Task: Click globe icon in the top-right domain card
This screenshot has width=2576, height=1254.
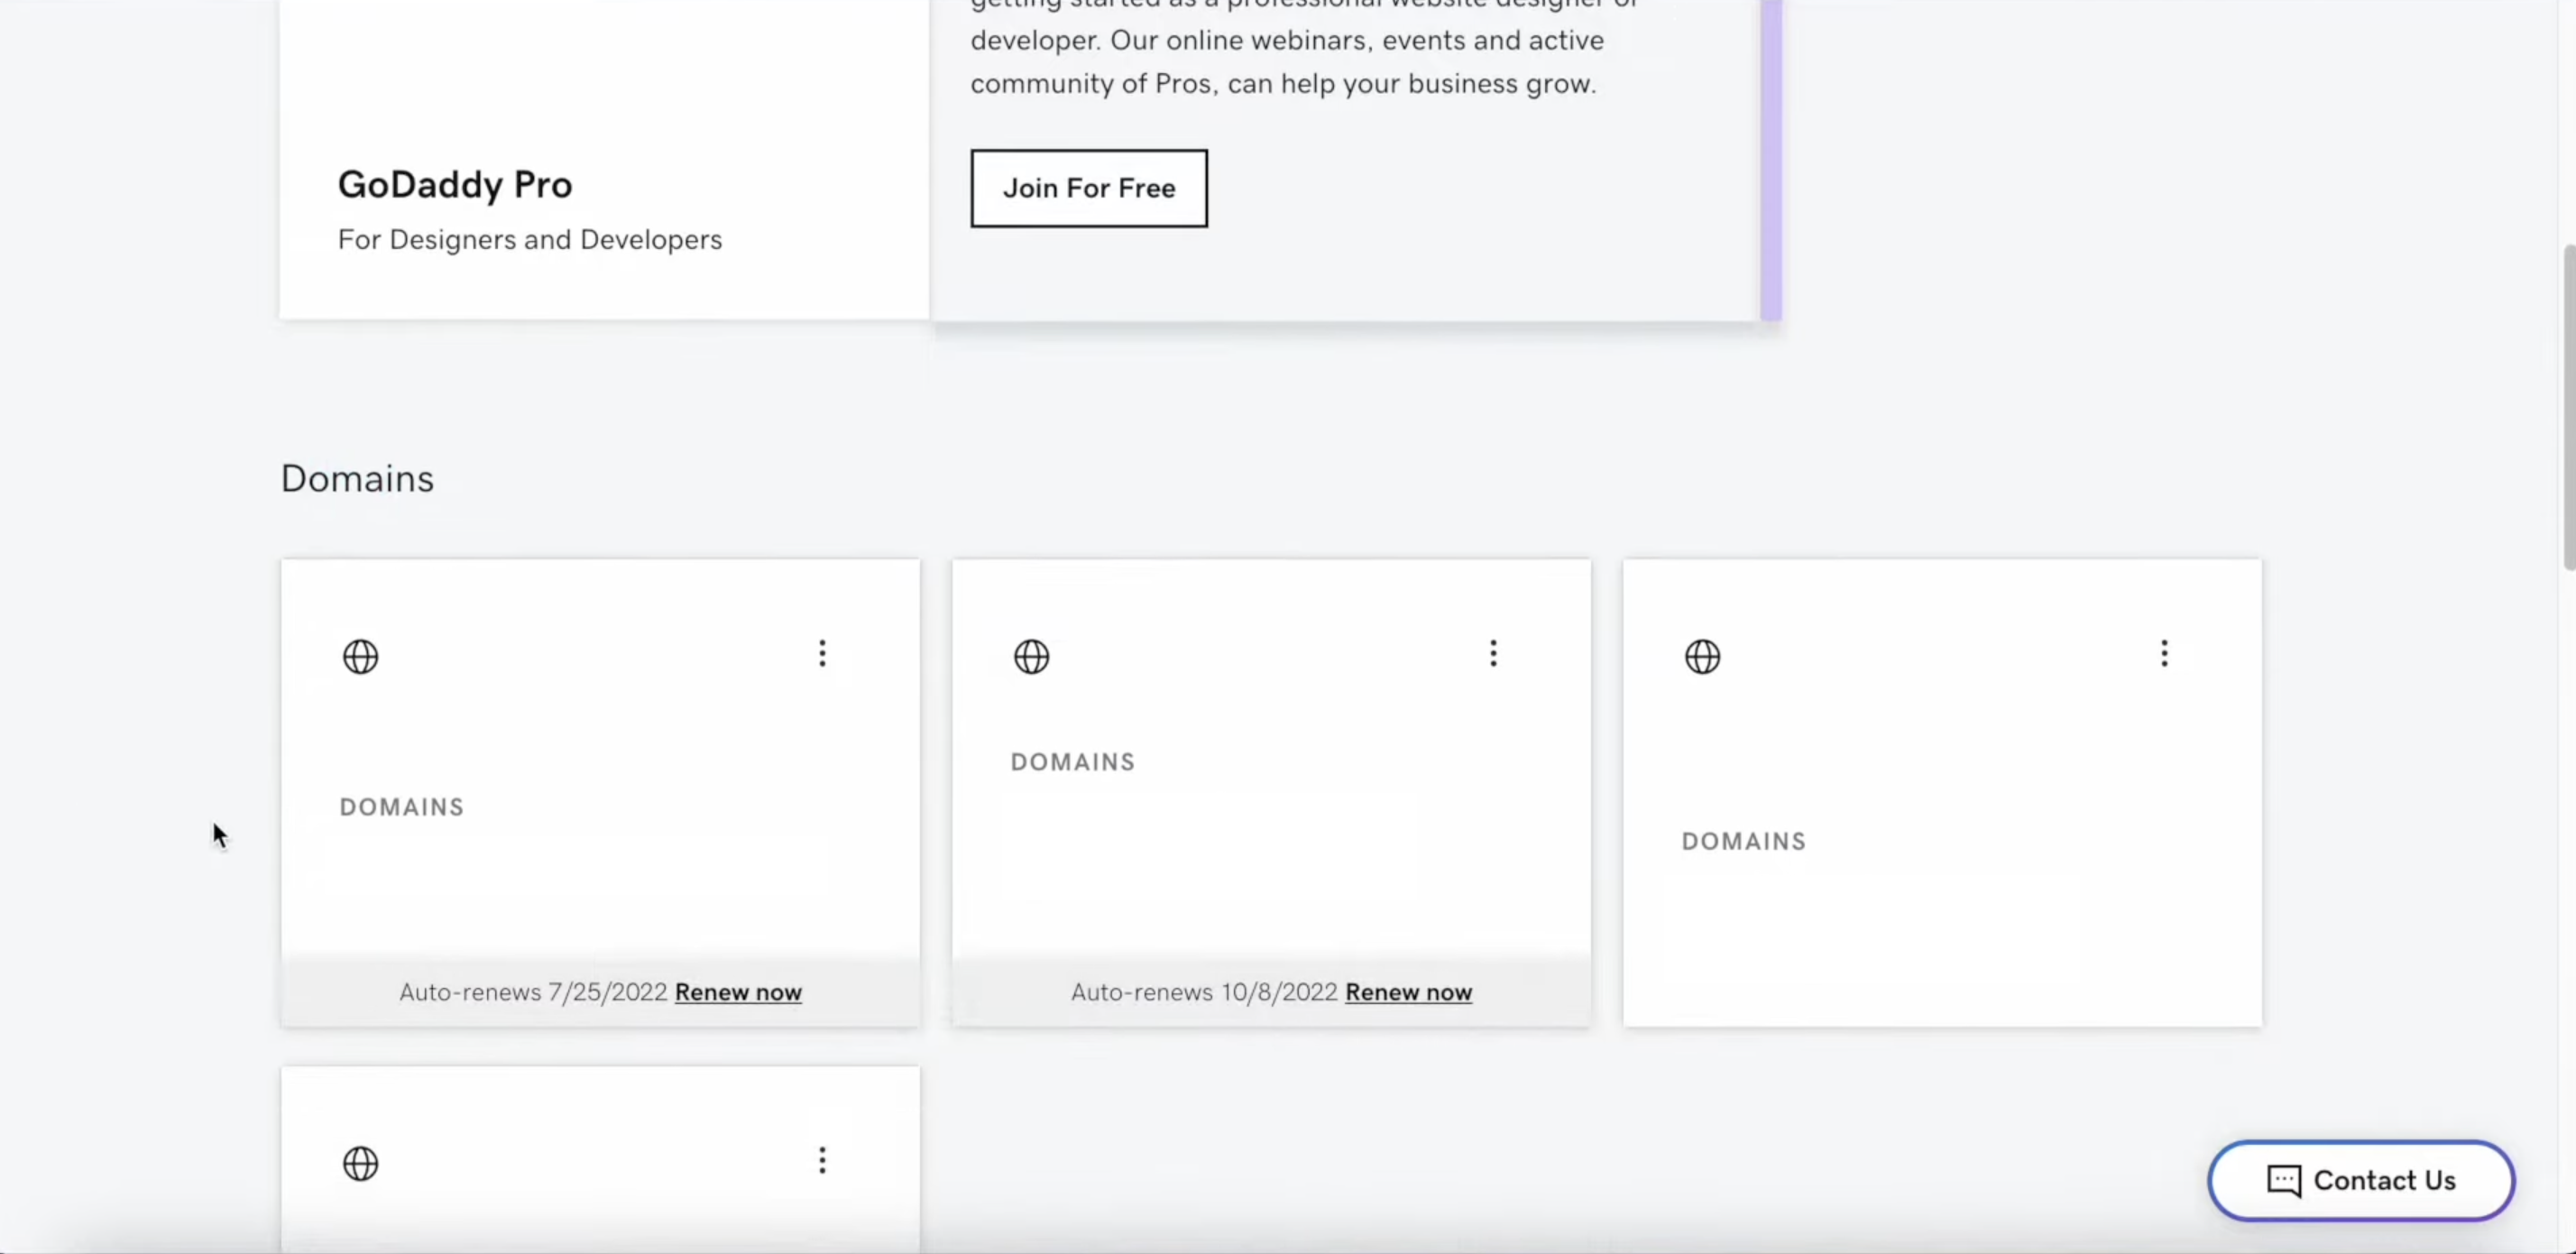Action: pyautogui.click(x=1702, y=657)
